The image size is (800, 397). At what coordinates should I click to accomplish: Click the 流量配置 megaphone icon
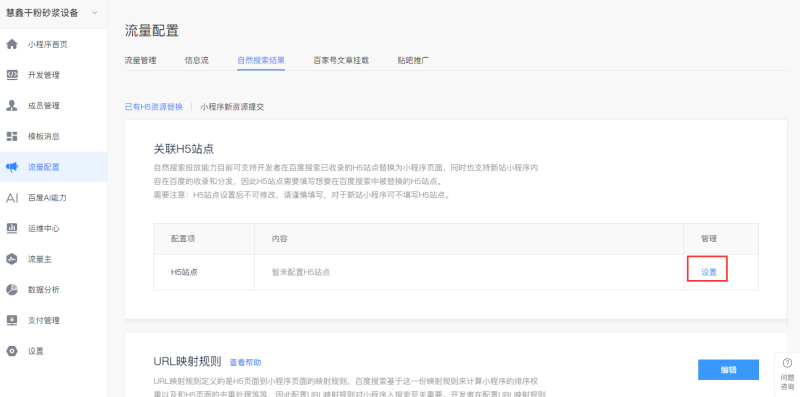12,167
